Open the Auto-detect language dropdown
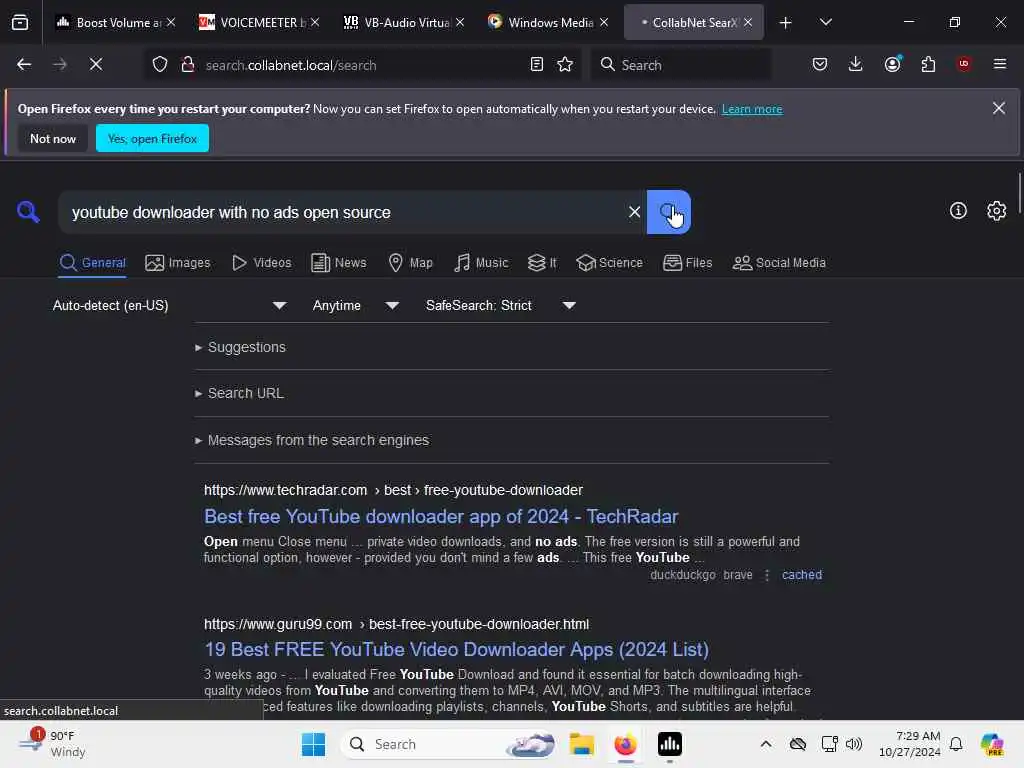Image resolution: width=1024 pixels, height=768 pixels. coord(168,305)
